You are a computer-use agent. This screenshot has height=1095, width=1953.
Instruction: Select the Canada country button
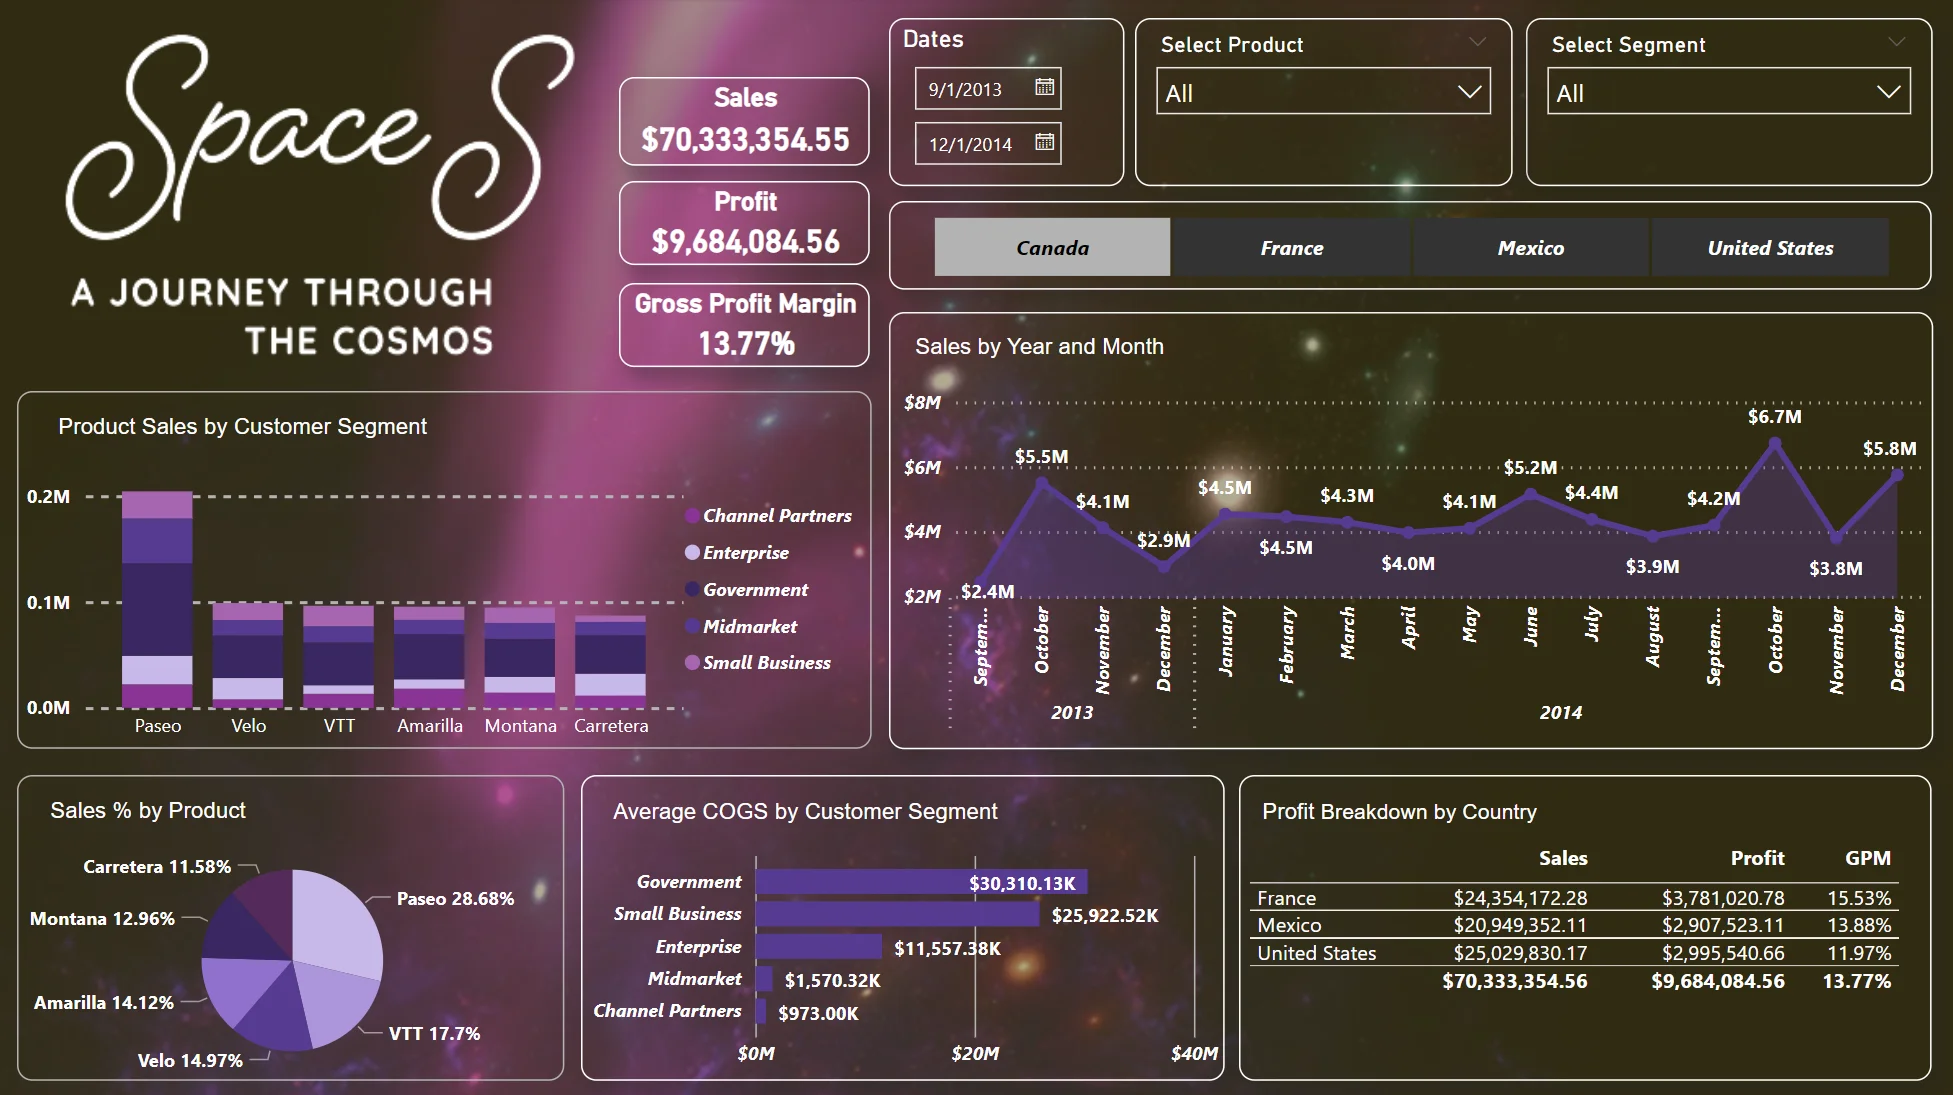(1052, 248)
